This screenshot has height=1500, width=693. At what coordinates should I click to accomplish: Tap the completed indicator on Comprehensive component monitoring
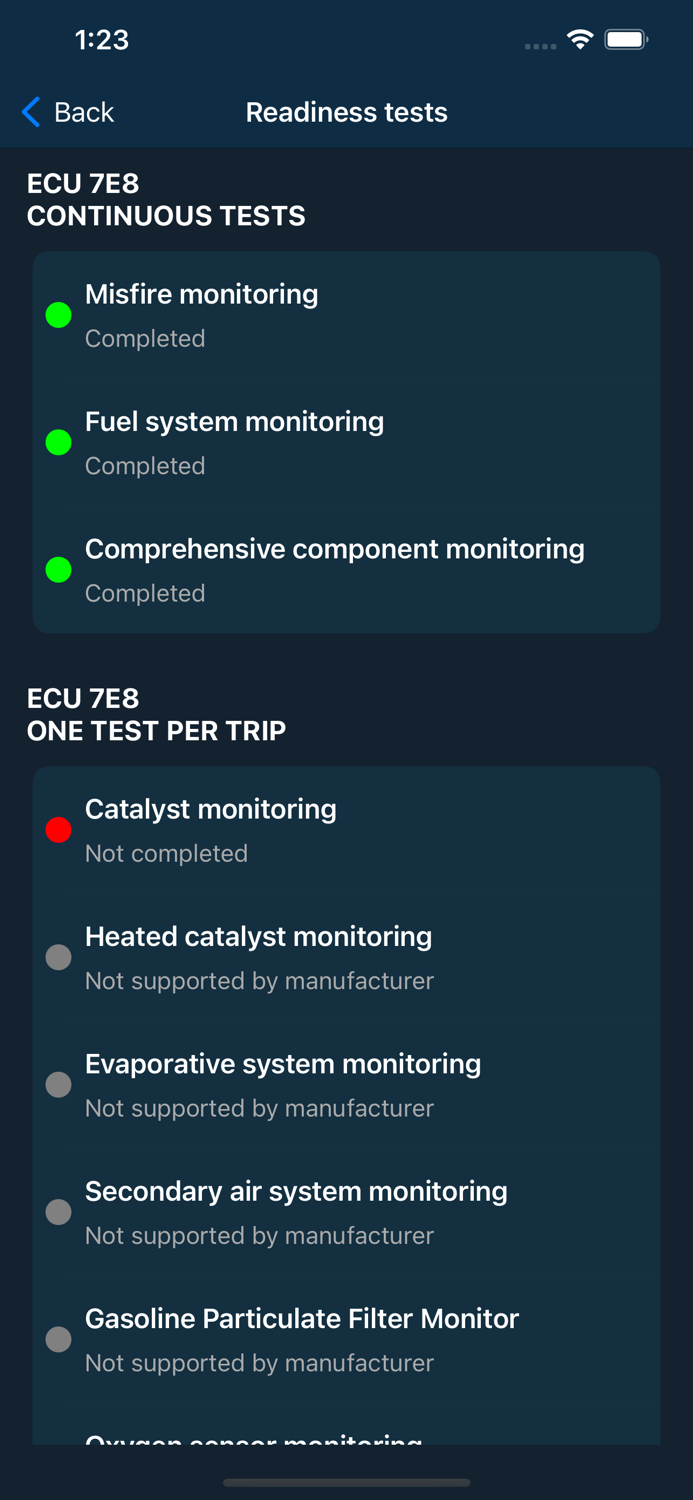click(x=58, y=570)
